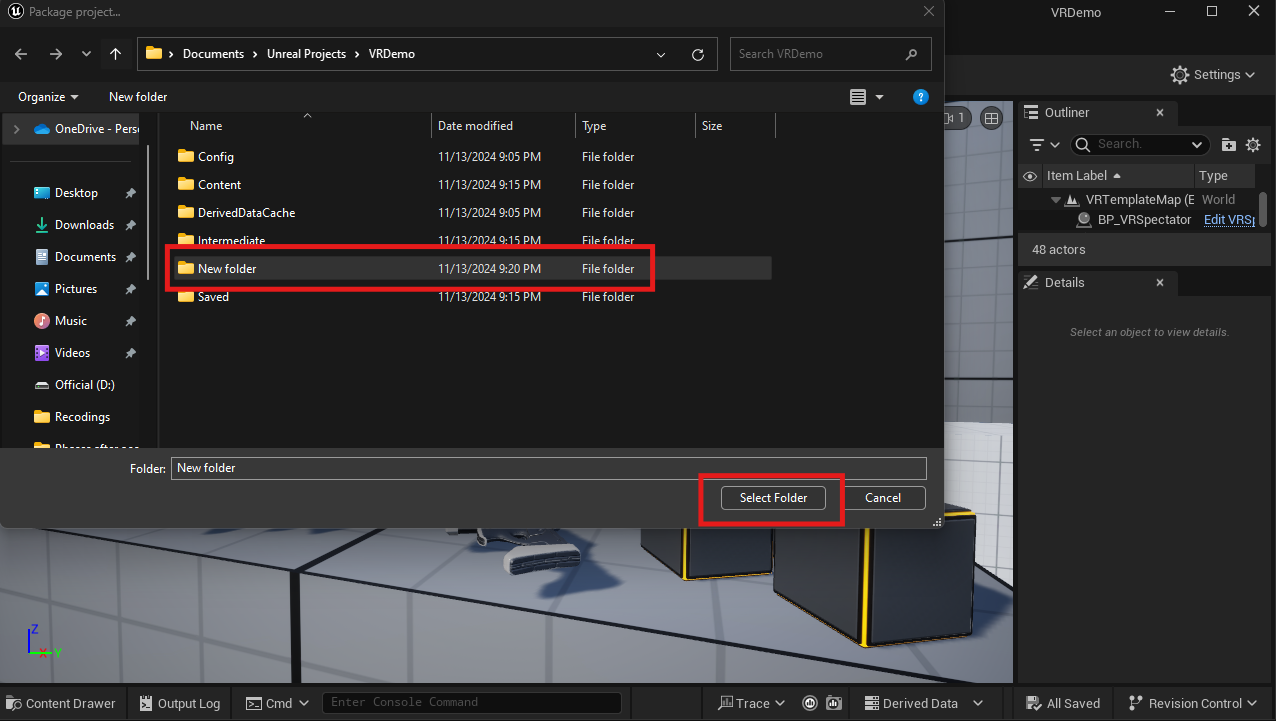
Task: Go up one folder level
Action: tap(116, 54)
